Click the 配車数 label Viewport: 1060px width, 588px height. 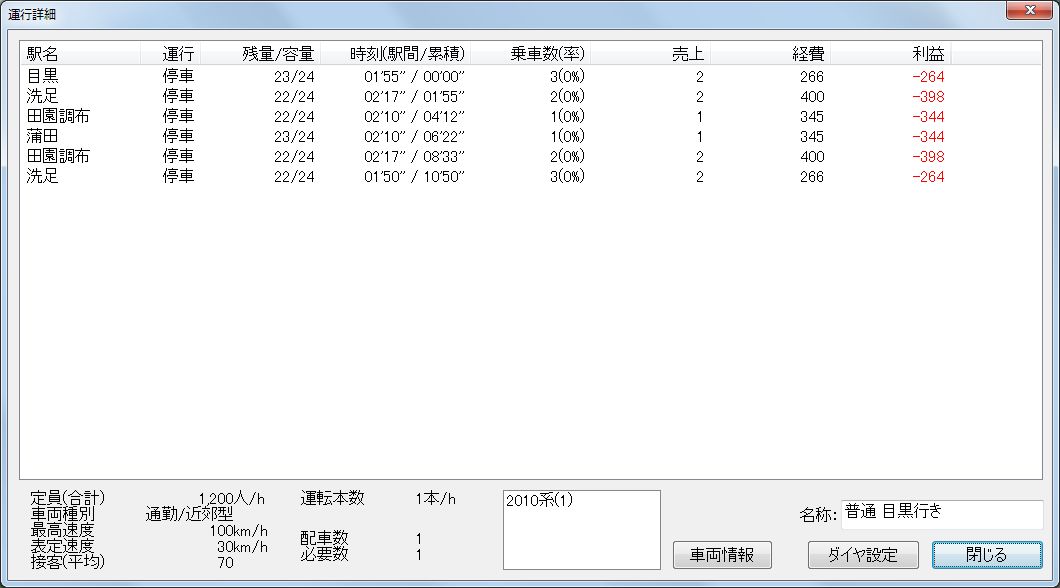324,538
